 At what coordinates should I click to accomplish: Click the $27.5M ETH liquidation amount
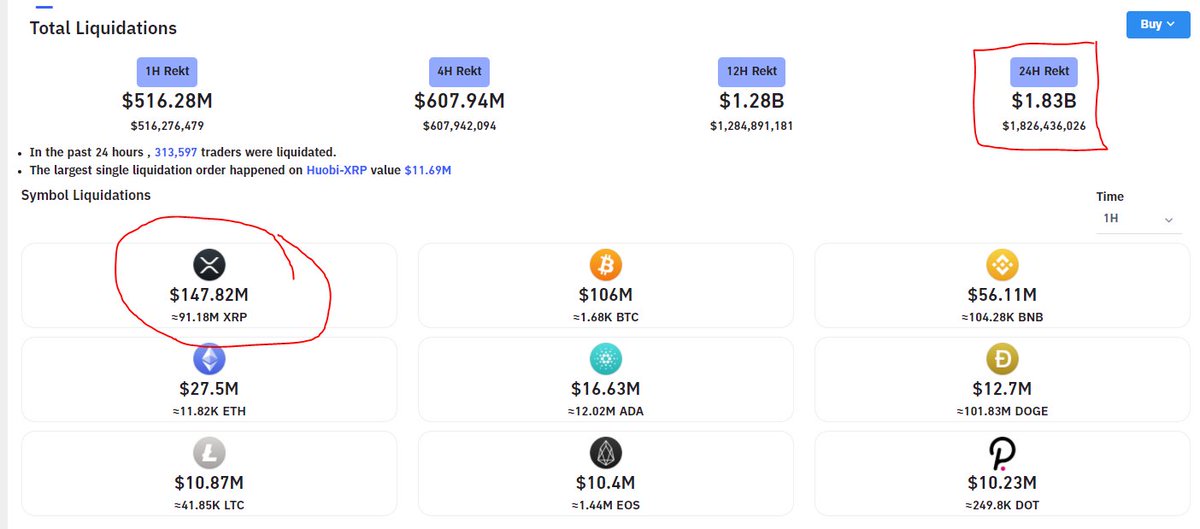[210, 388]
